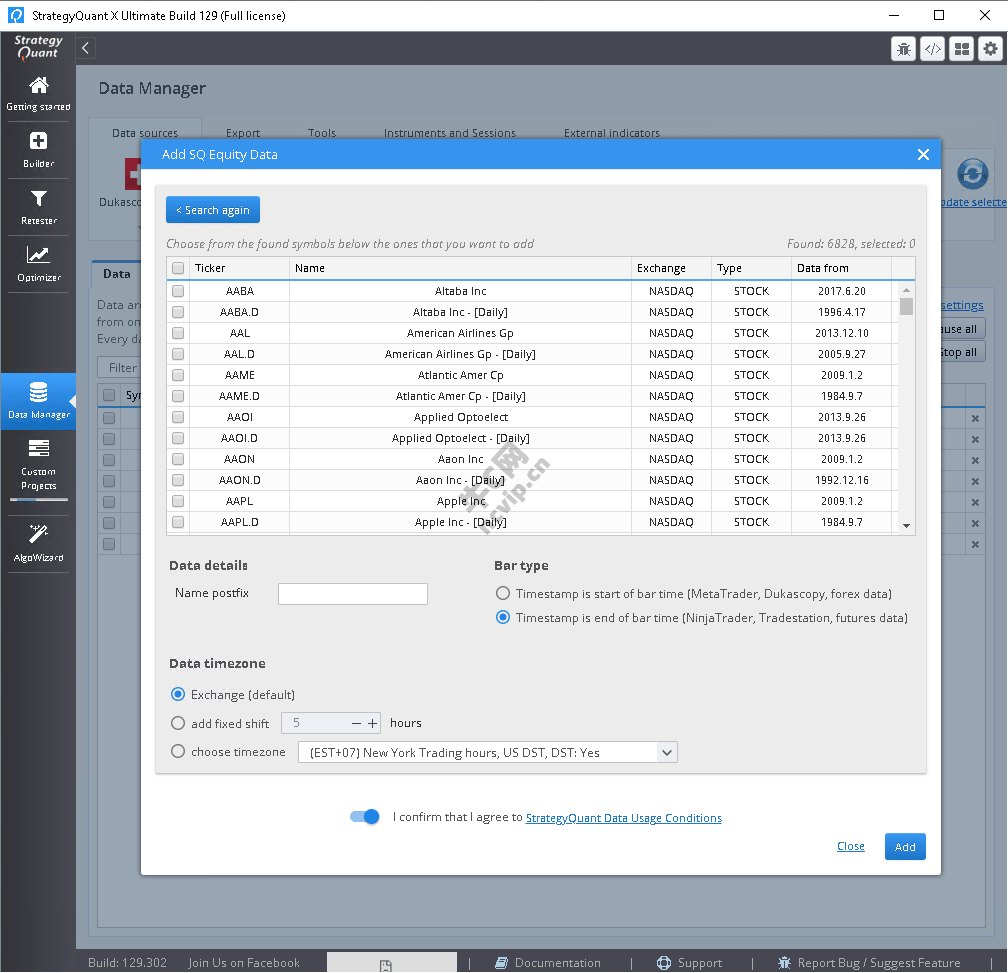Switch to the Tools tab

(x=321, y=132)
